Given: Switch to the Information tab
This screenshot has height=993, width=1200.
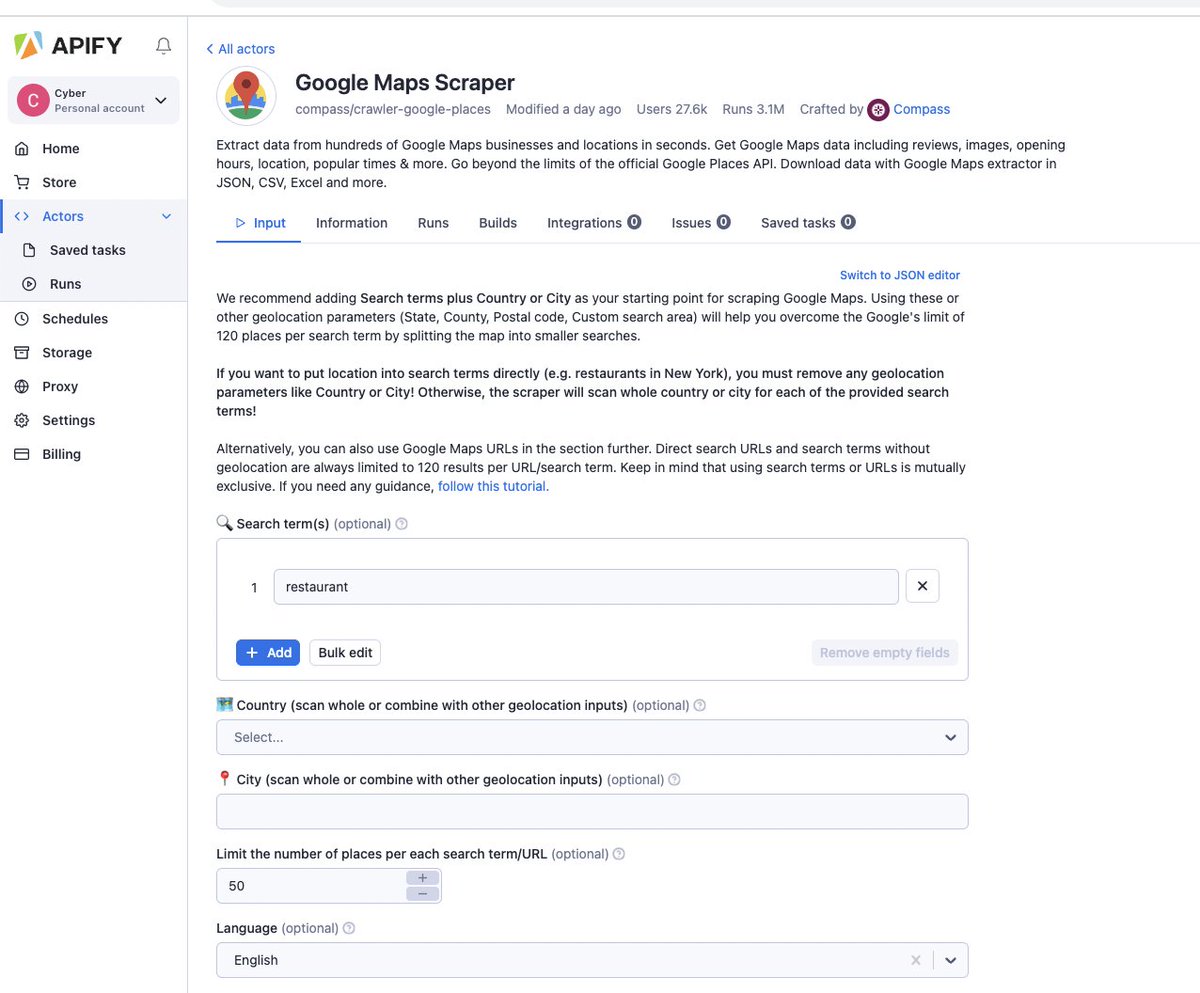Looking at the screenshot, I should click(352, 223).
